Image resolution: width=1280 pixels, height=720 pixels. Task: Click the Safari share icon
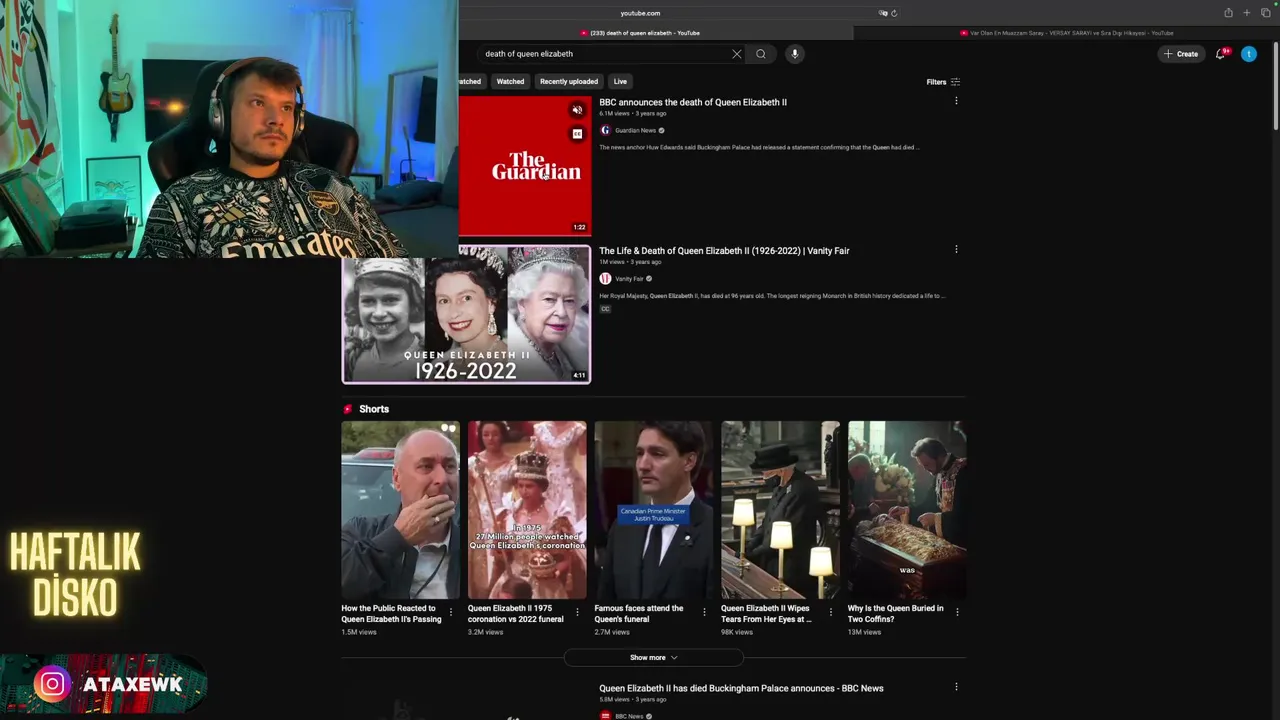(x=1228, y=13)
